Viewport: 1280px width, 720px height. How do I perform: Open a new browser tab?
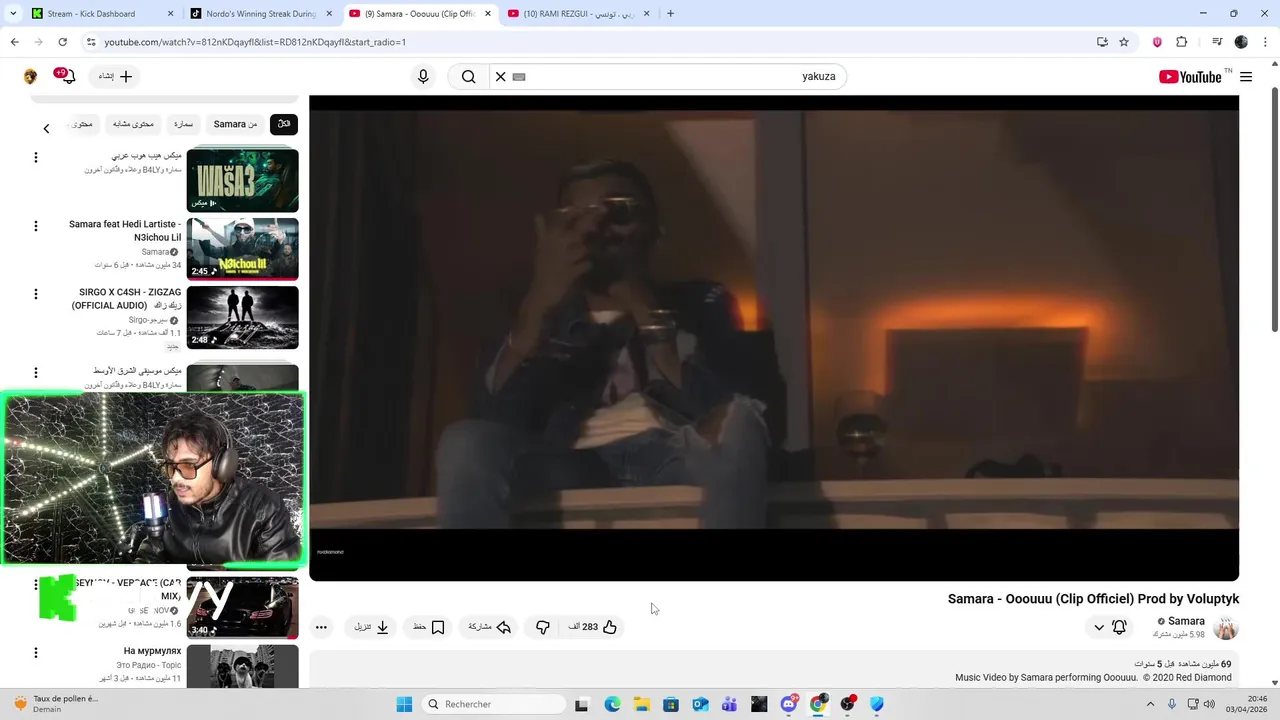[x=670, y=14]
